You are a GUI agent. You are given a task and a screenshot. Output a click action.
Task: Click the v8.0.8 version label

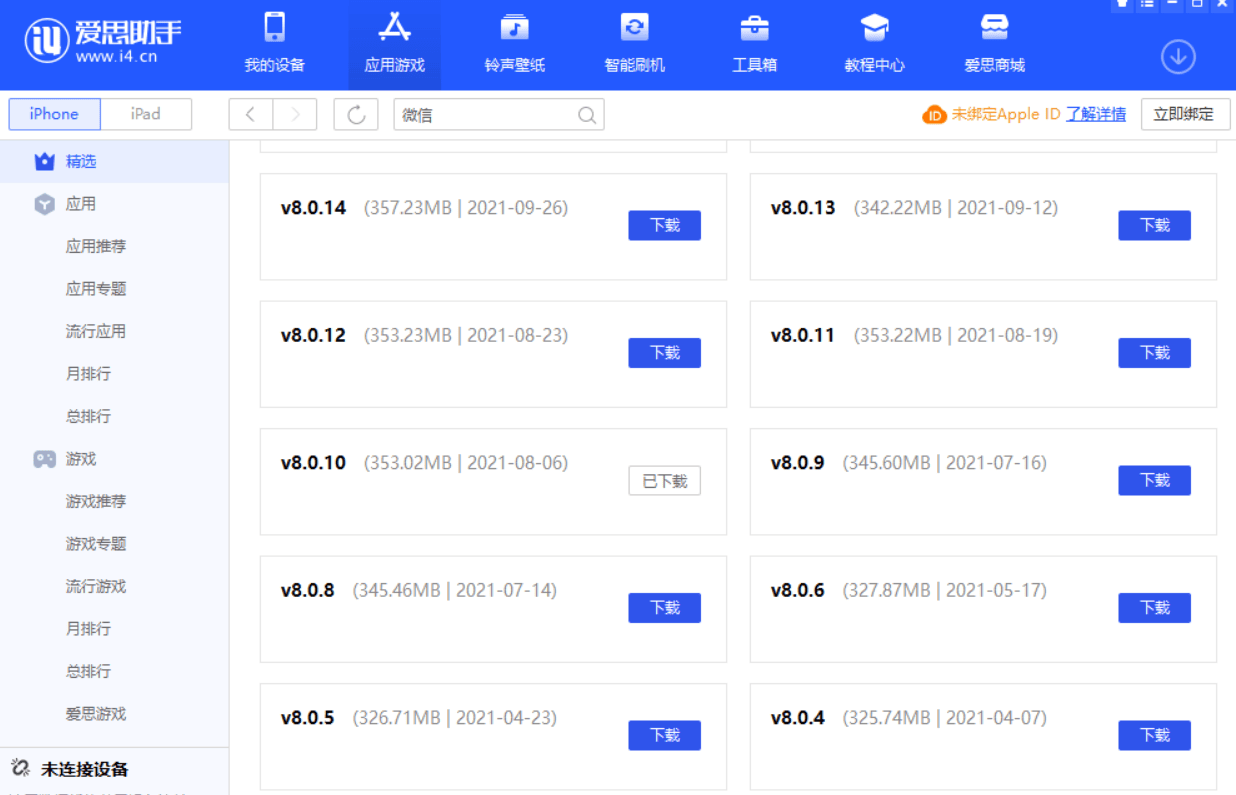pos(307,590)
